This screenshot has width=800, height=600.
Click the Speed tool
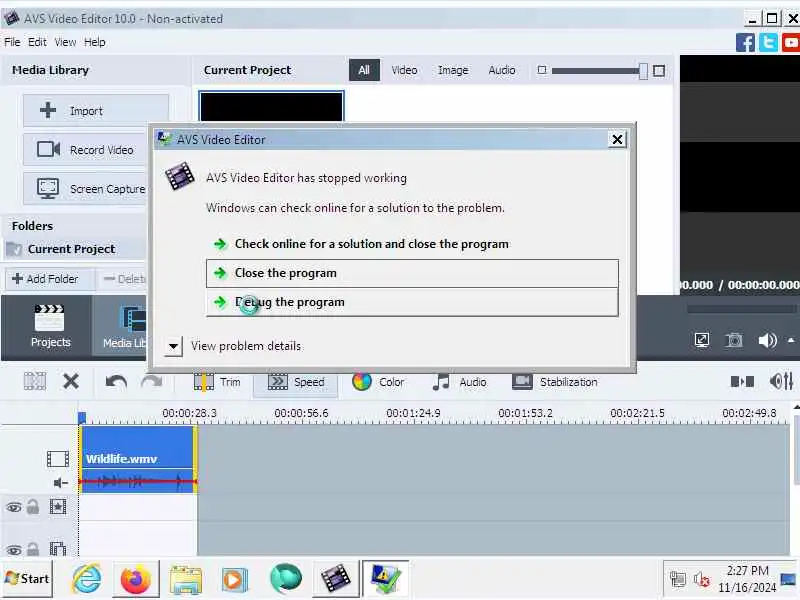click(x=296, y=382)
